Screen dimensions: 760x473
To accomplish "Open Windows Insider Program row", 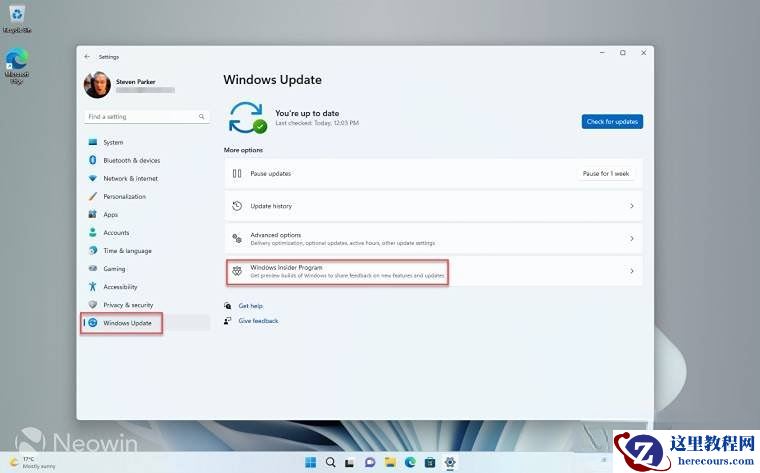I will [x=433, y=271].
